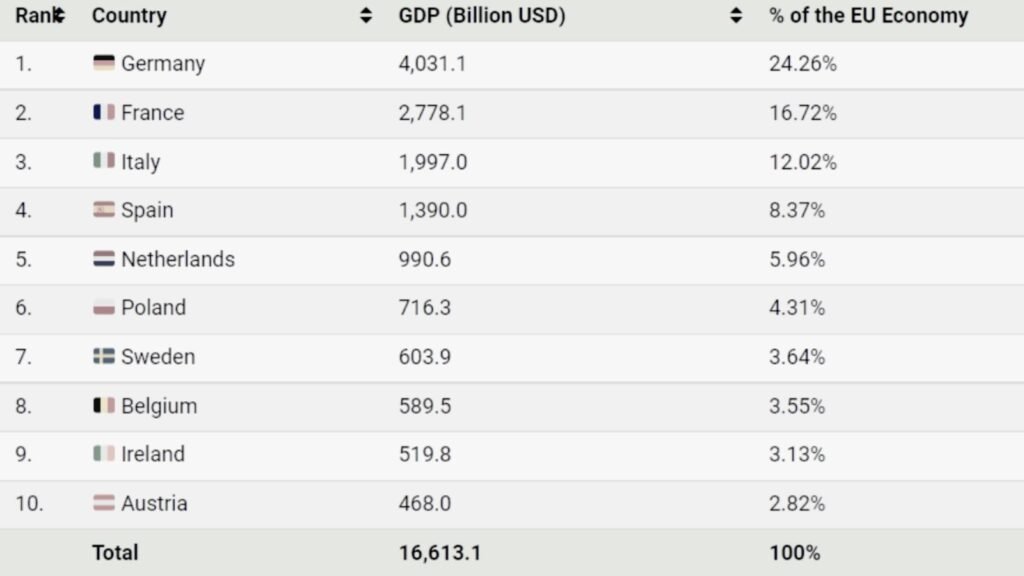
Task: Click the Sweden flag icon
Action: click(104, 356)
